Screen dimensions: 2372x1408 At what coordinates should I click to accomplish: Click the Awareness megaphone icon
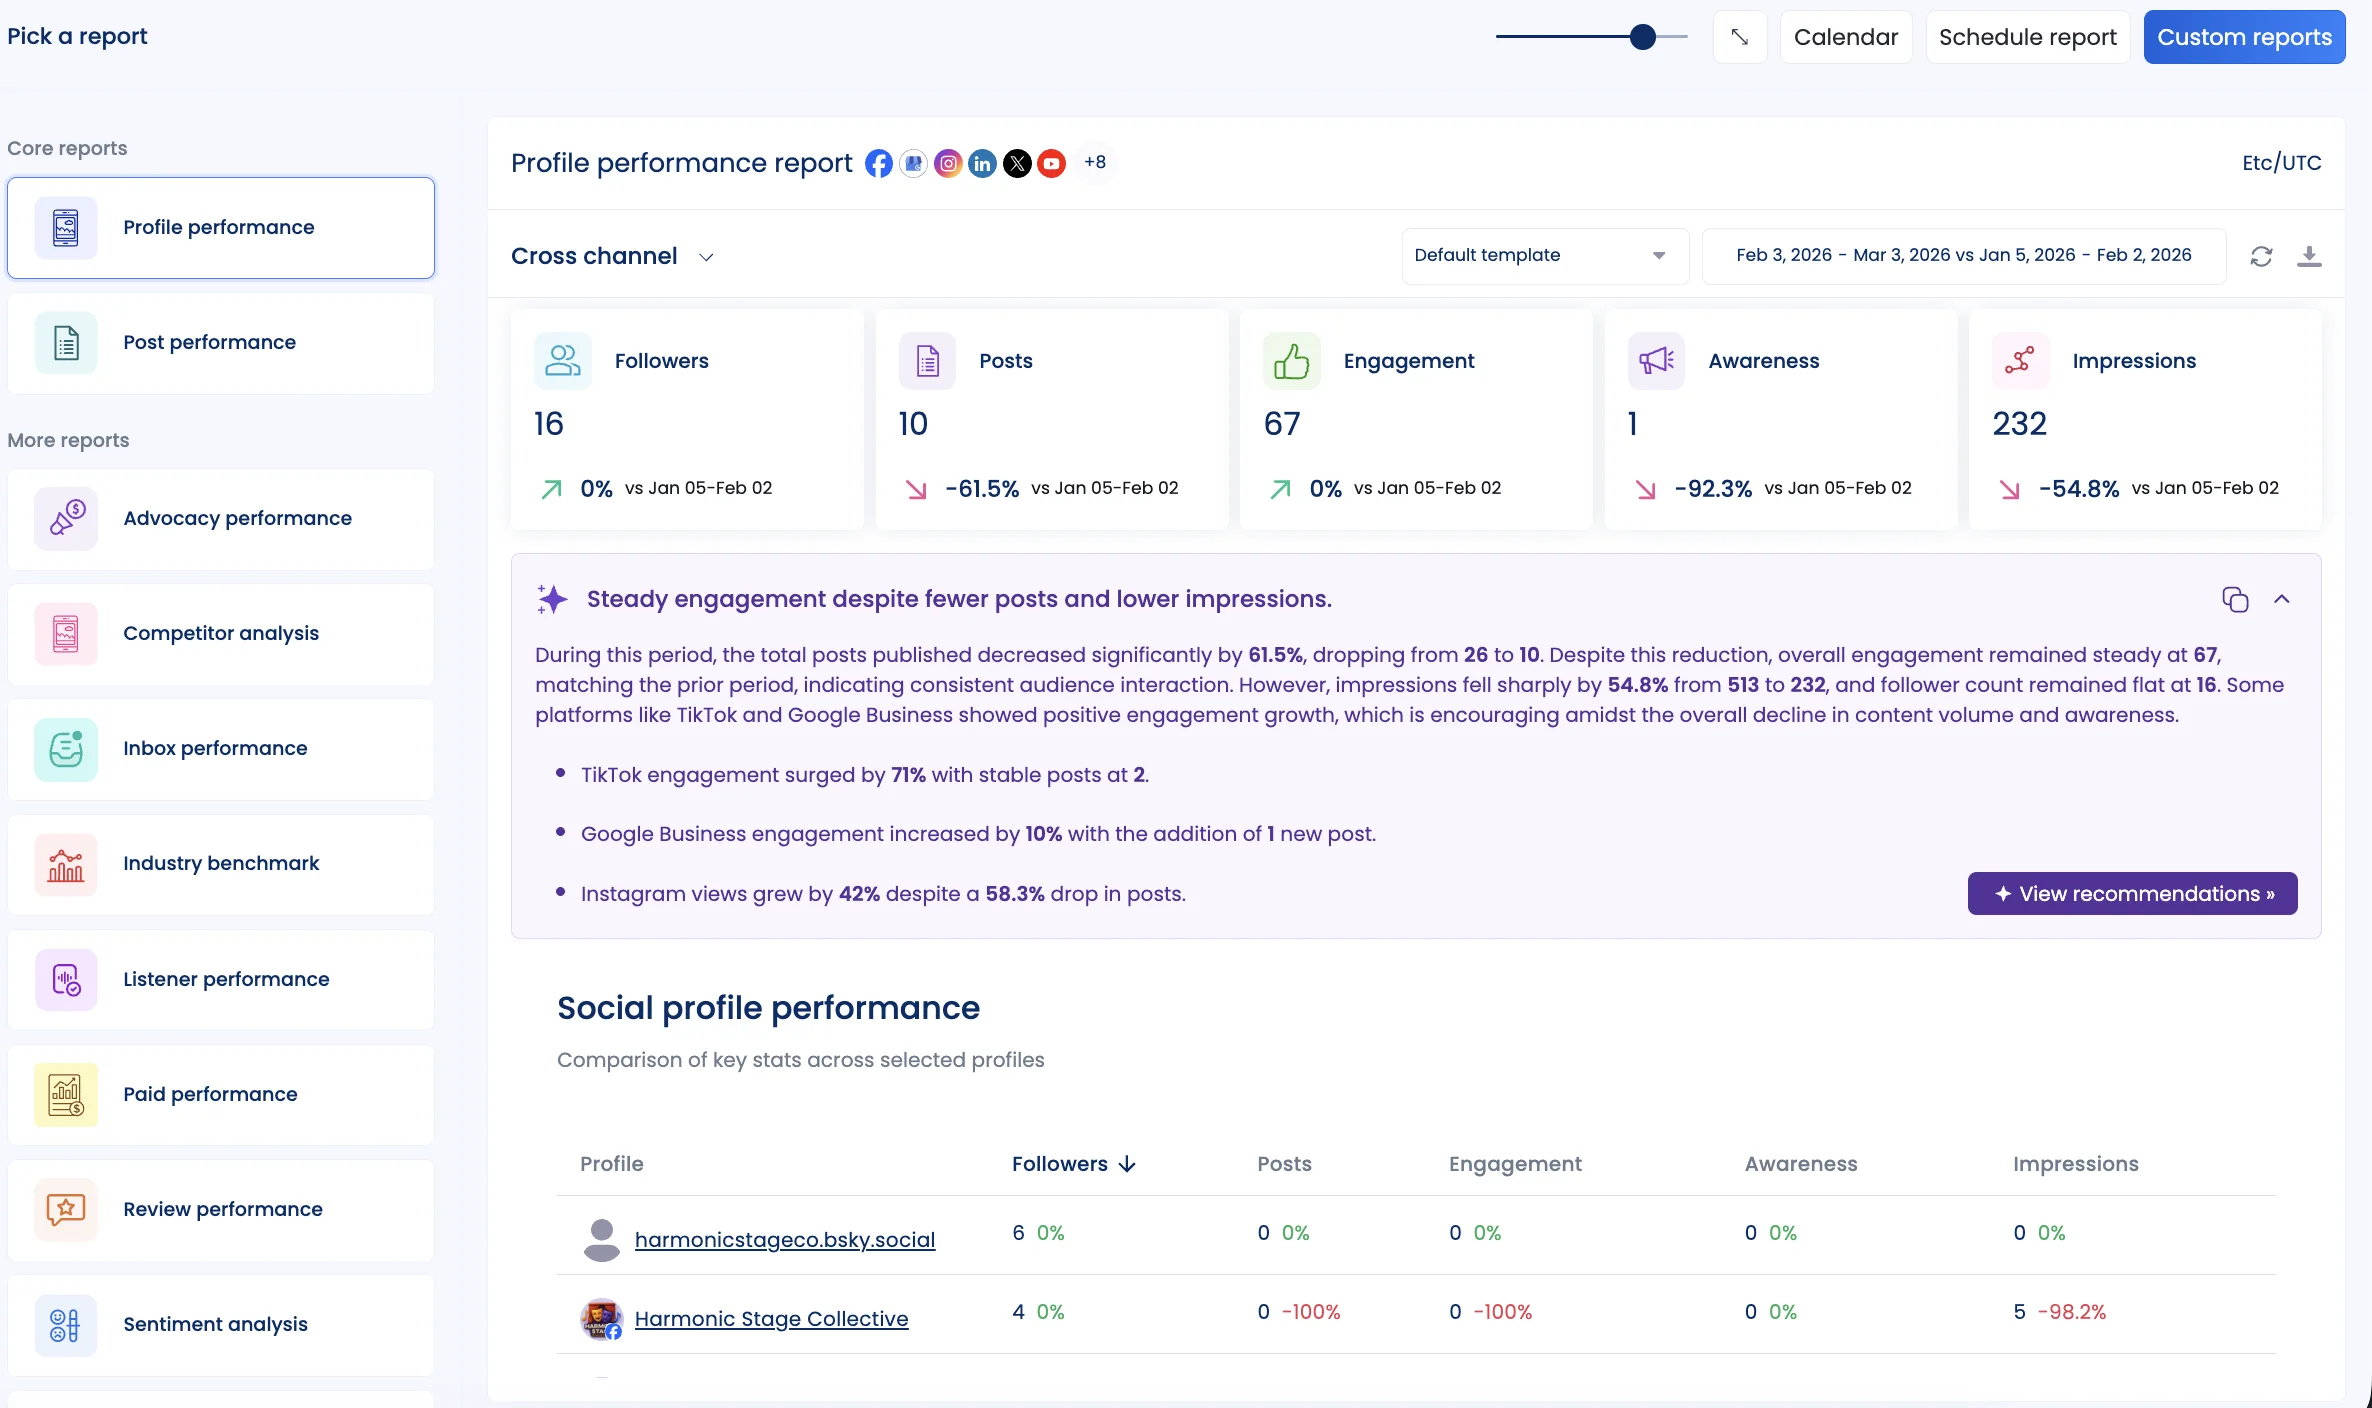[x=1657, y=361]
